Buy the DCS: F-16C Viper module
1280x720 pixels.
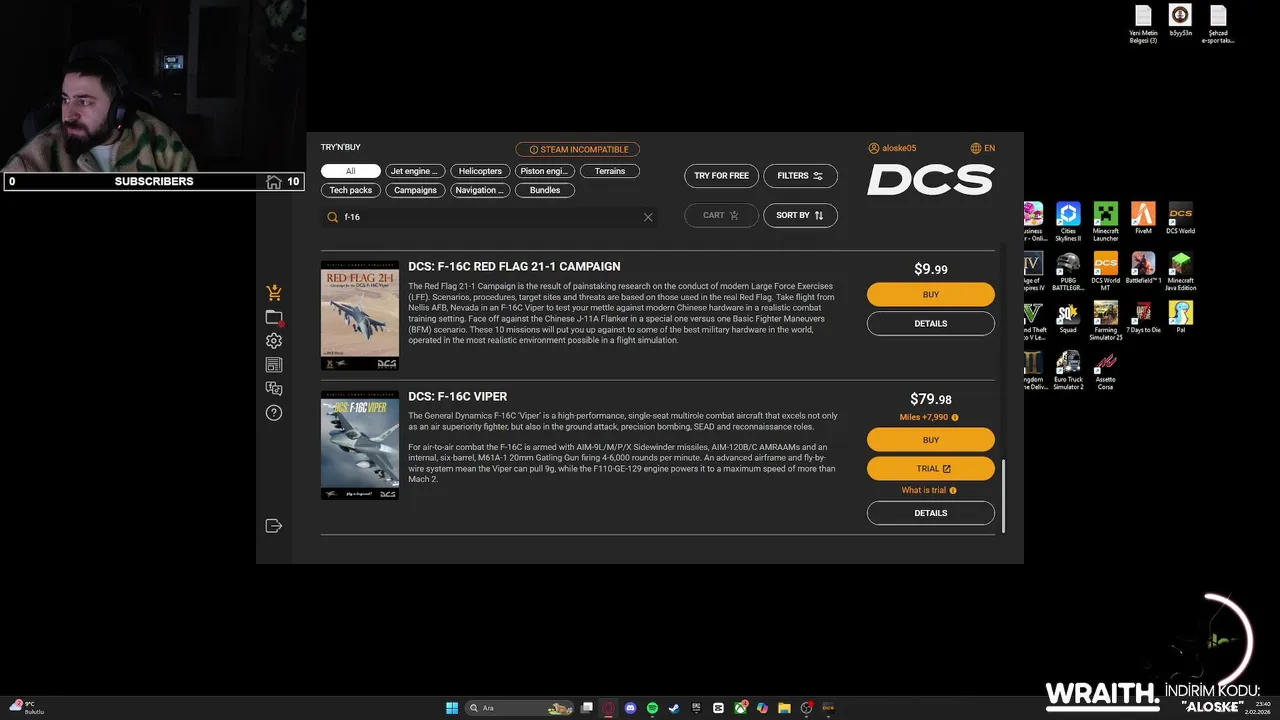(x=931, y=440)
